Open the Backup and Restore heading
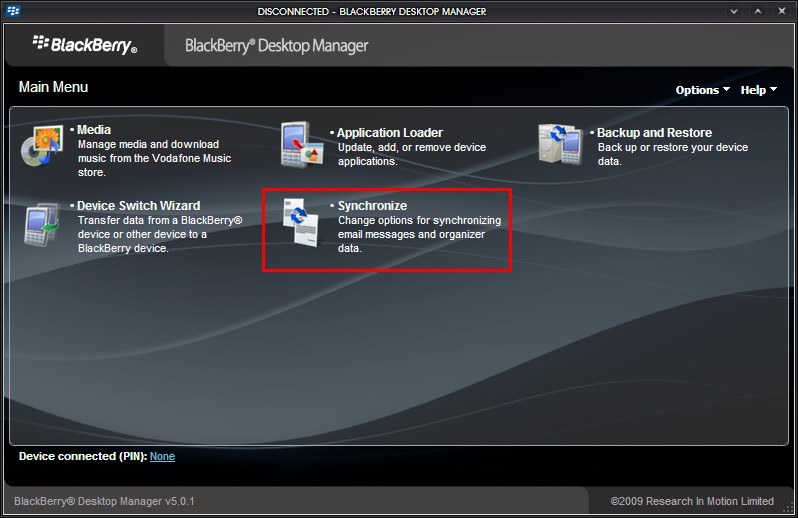 (654, 133)
